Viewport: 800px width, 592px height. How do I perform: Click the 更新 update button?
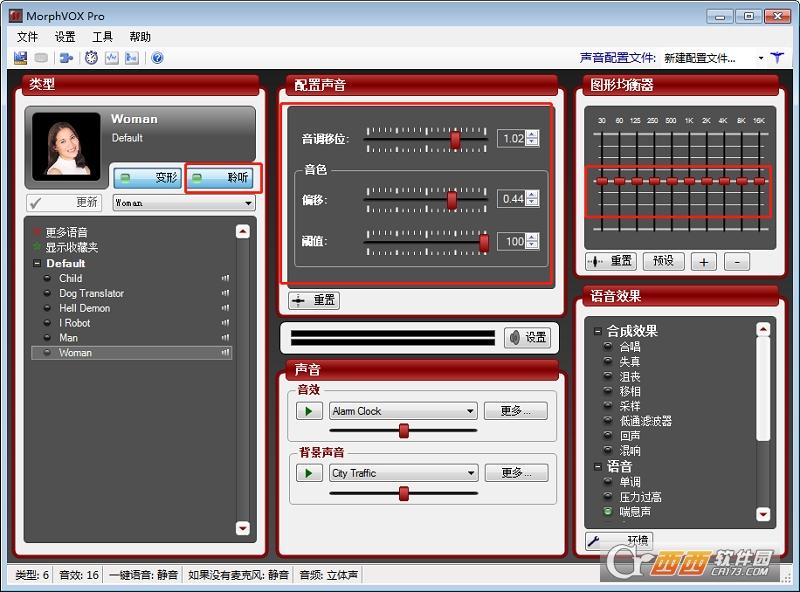click(64, 203)
